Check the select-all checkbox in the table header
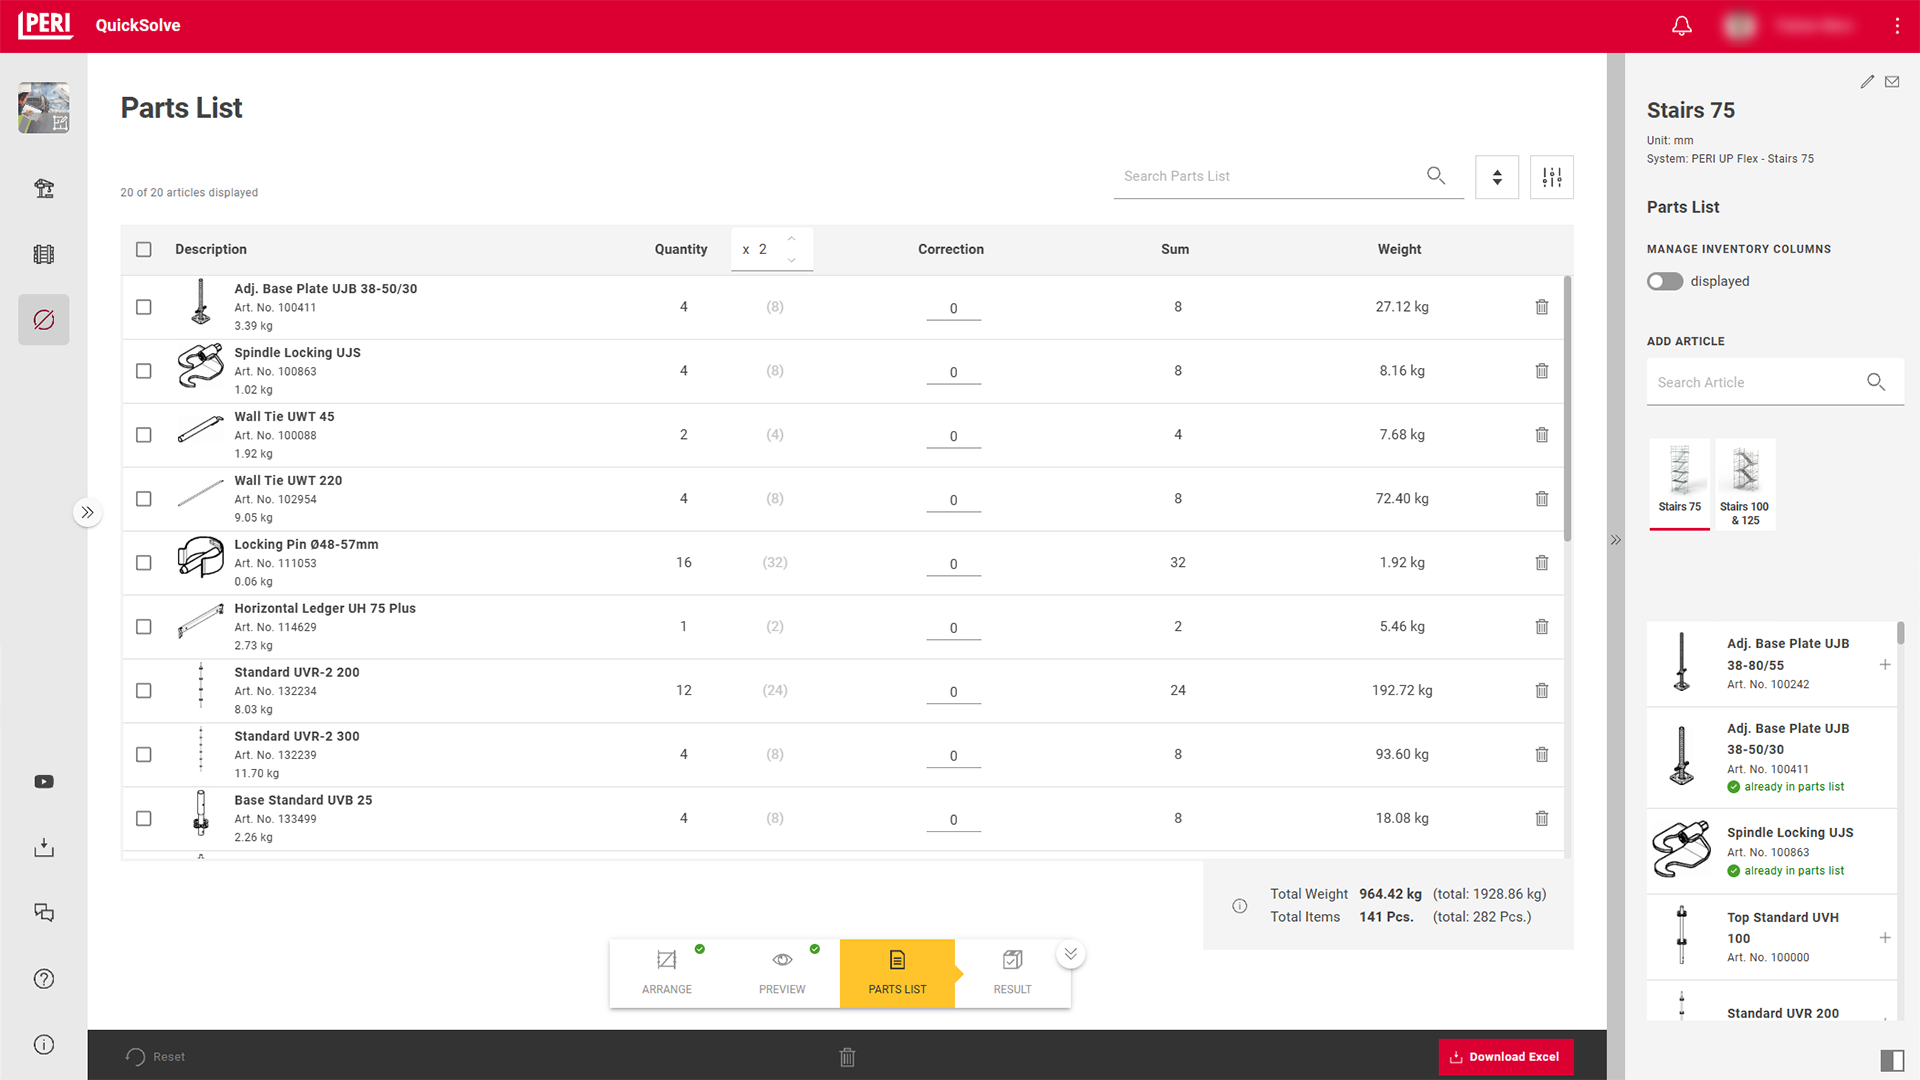Viewport: 1920px width, 1080px height. 143,249
